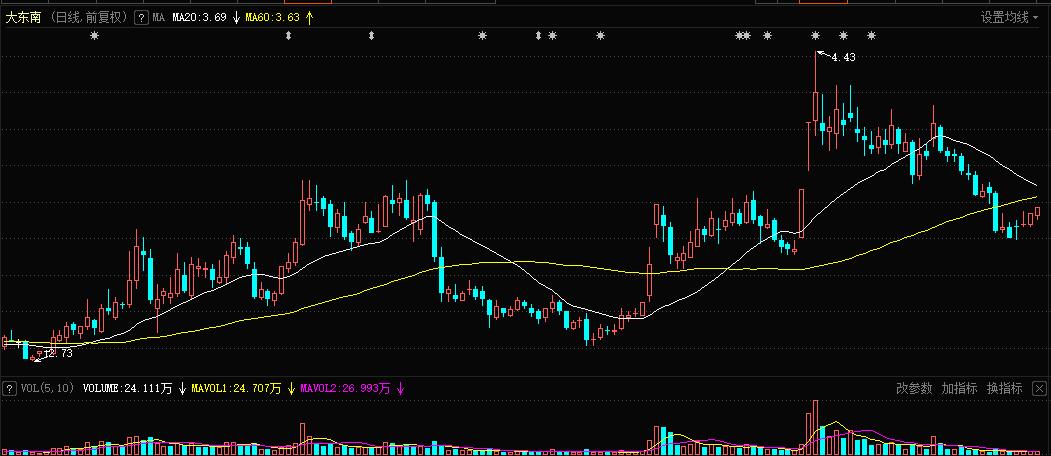Click the VOLUME:24.111万 value
This screenshot has width=1051, height=456.
coord(127,388)
